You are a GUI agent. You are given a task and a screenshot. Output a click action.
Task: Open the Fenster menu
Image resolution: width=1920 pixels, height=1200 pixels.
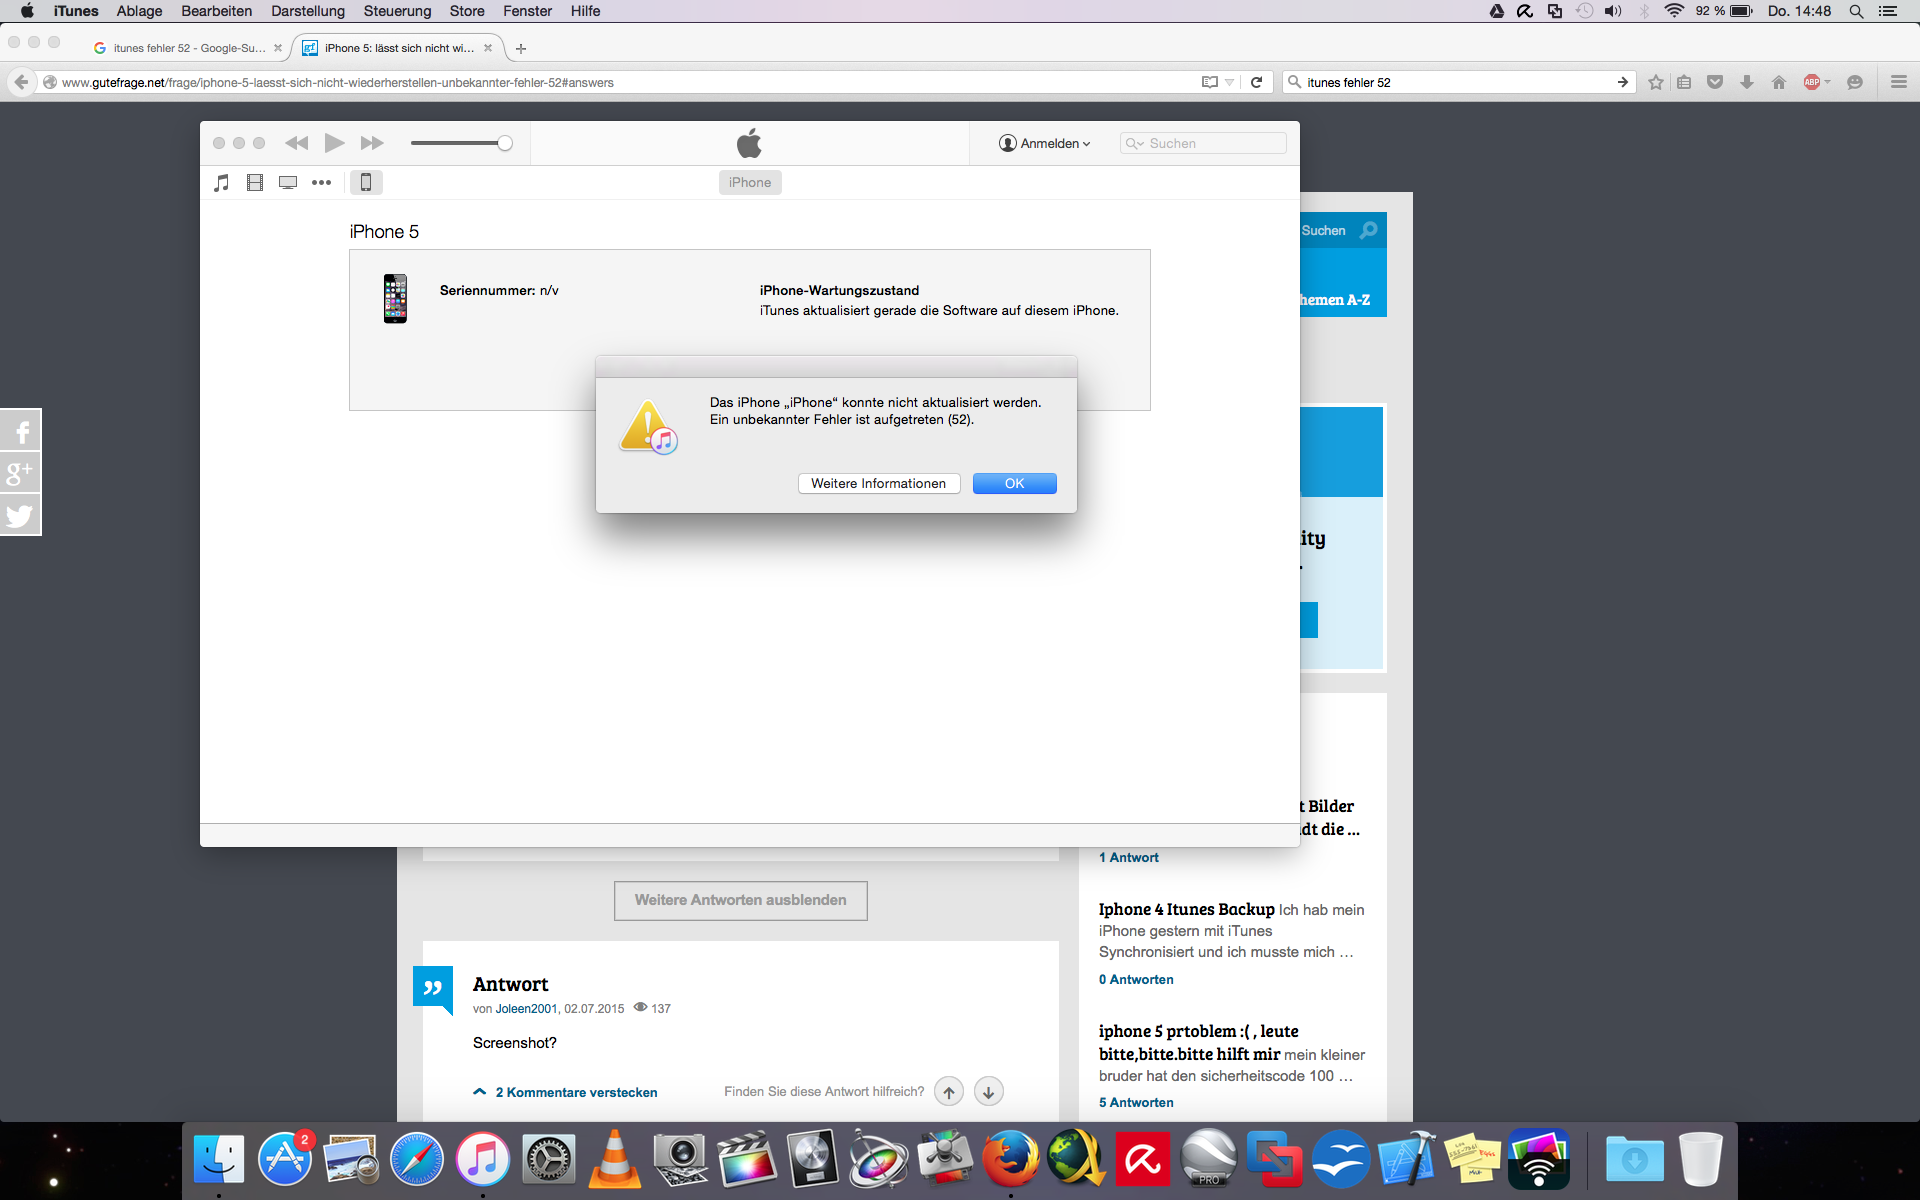(x=527, y=11)
